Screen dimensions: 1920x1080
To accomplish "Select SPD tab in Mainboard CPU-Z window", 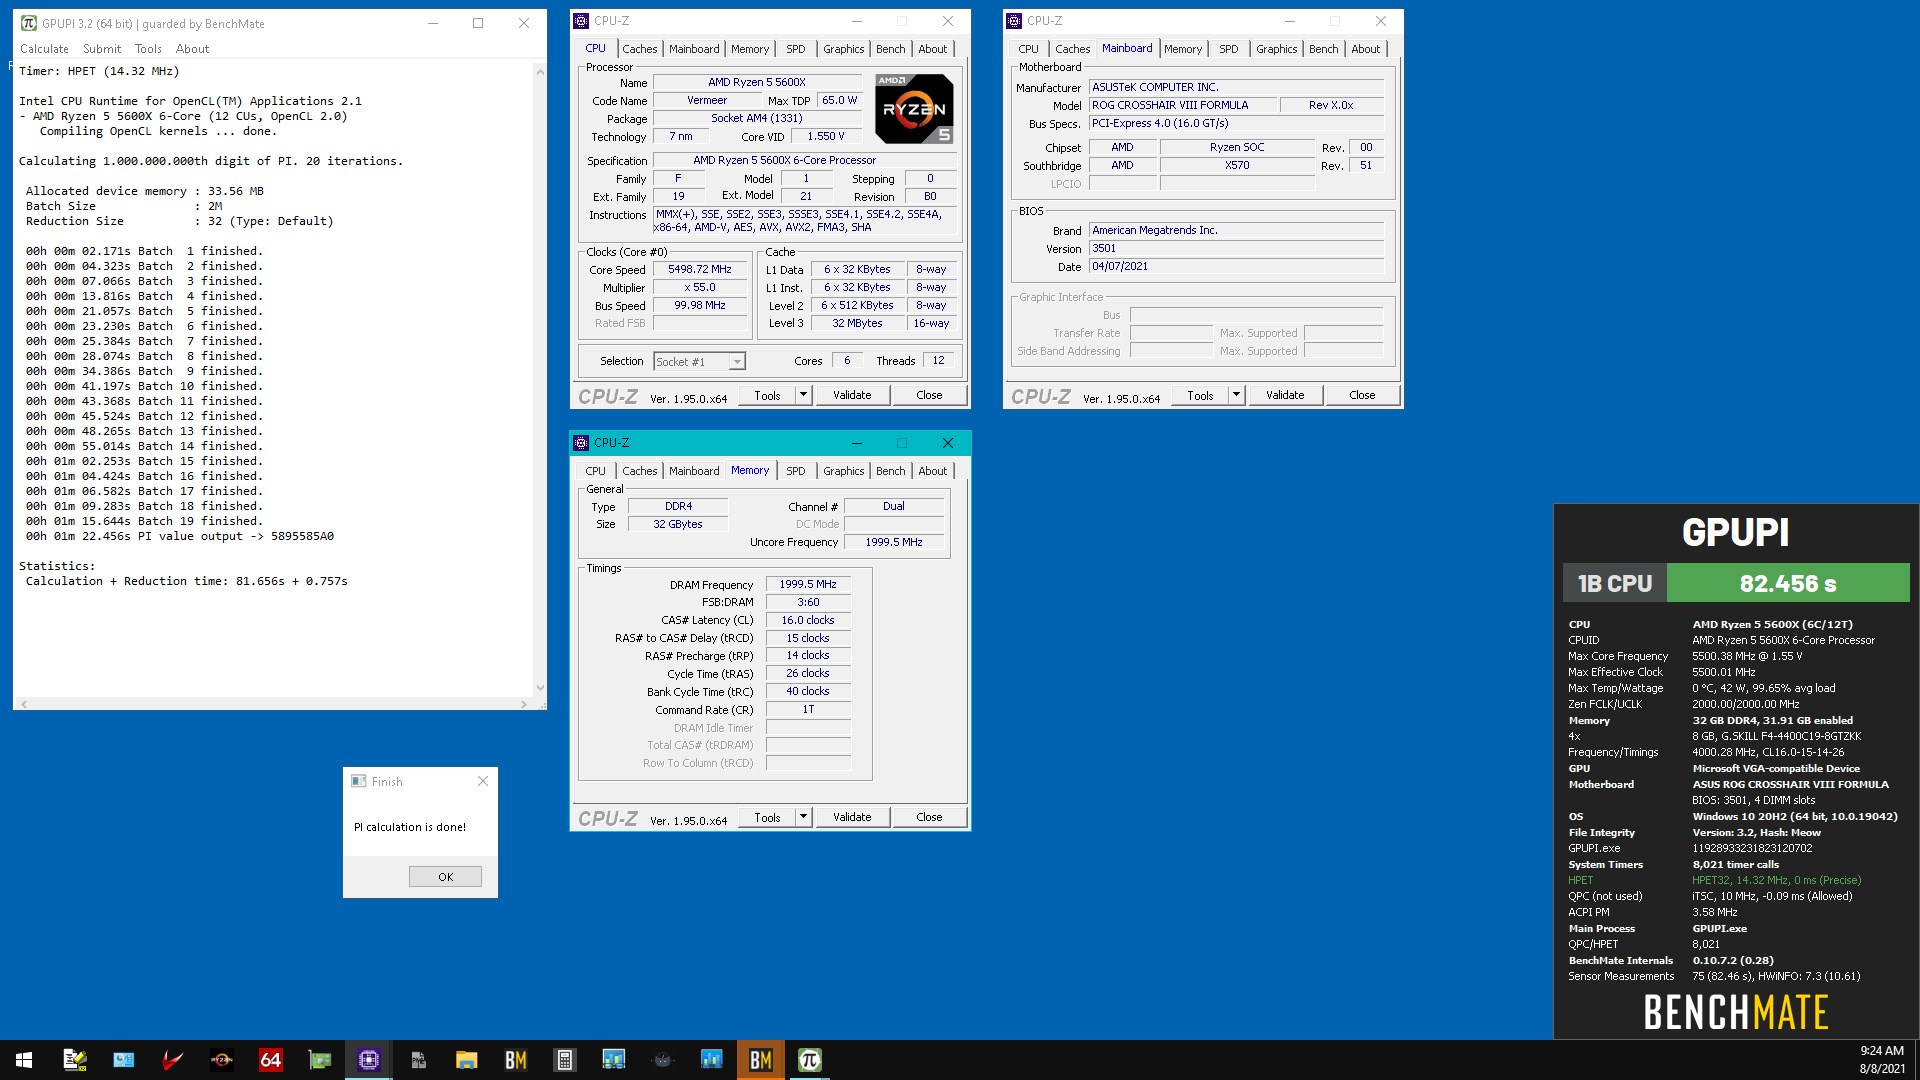I will tap(1229, 49).
